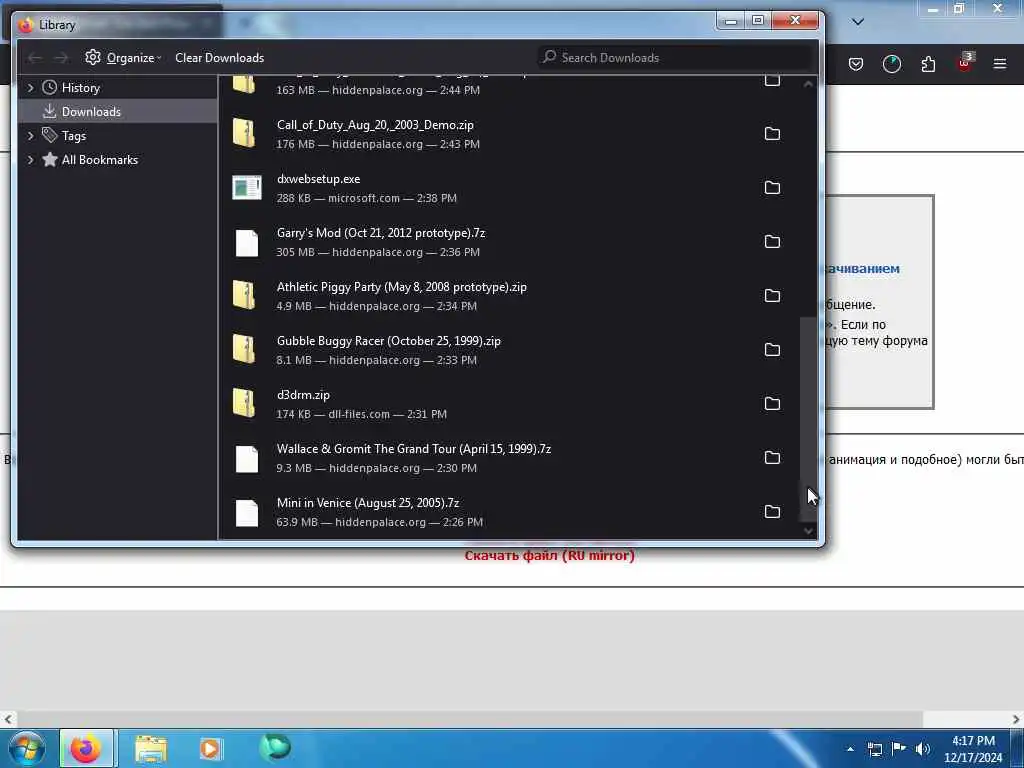
Task: Select All Bookmarks in the sidebar
Action: point(118,160)
